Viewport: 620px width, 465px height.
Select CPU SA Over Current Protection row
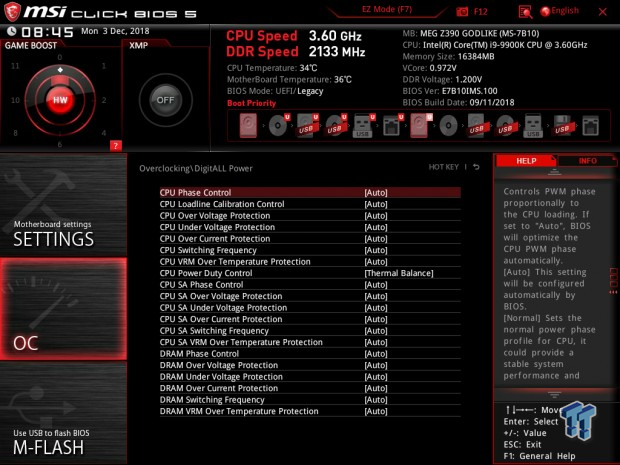[x=310, y=319]
